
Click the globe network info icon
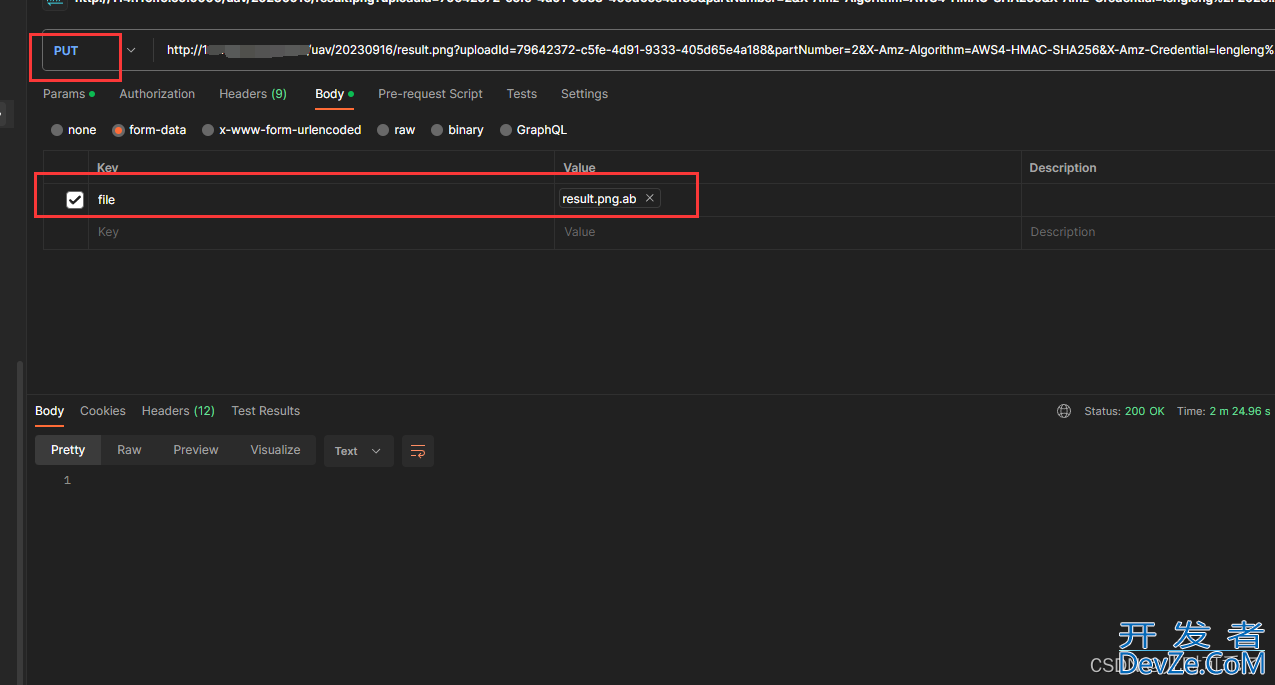pyautogui.click(x=1064, y=411)
